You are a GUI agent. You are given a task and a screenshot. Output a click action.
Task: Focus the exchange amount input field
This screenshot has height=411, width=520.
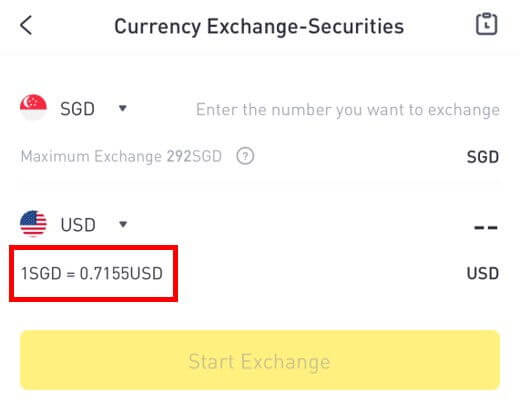click(x=348, y=110)
